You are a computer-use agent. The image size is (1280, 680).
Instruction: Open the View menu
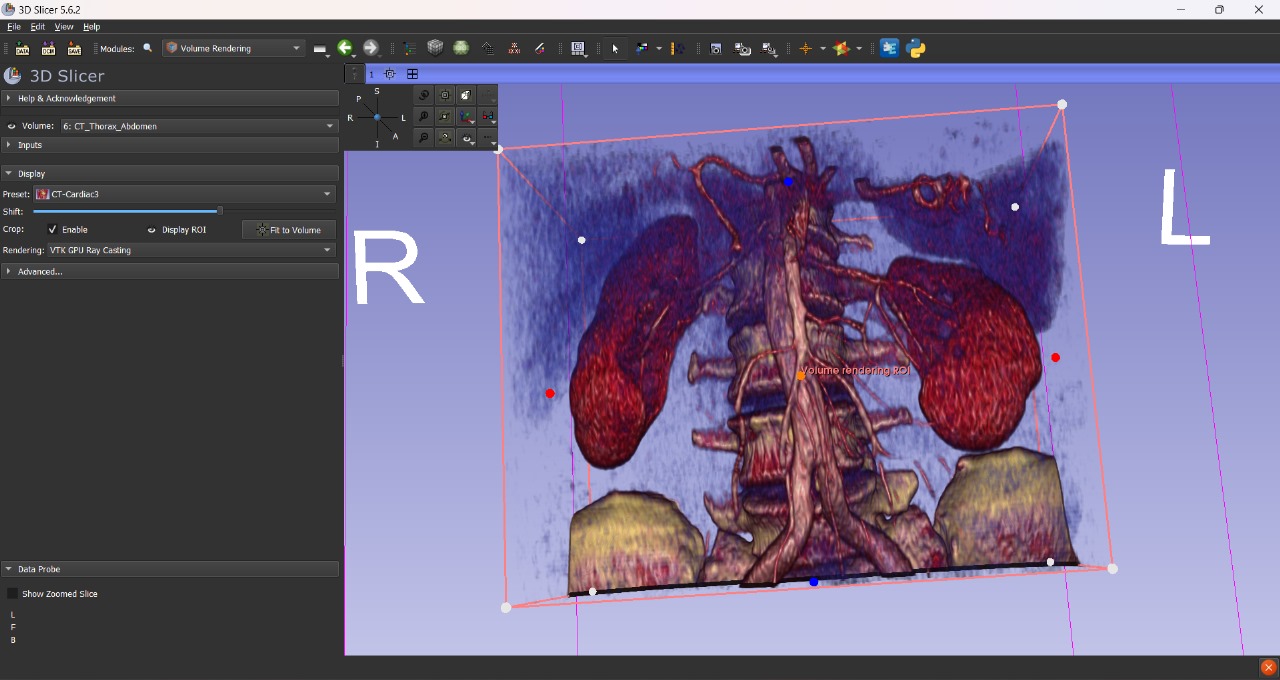(x=64, y=27)
